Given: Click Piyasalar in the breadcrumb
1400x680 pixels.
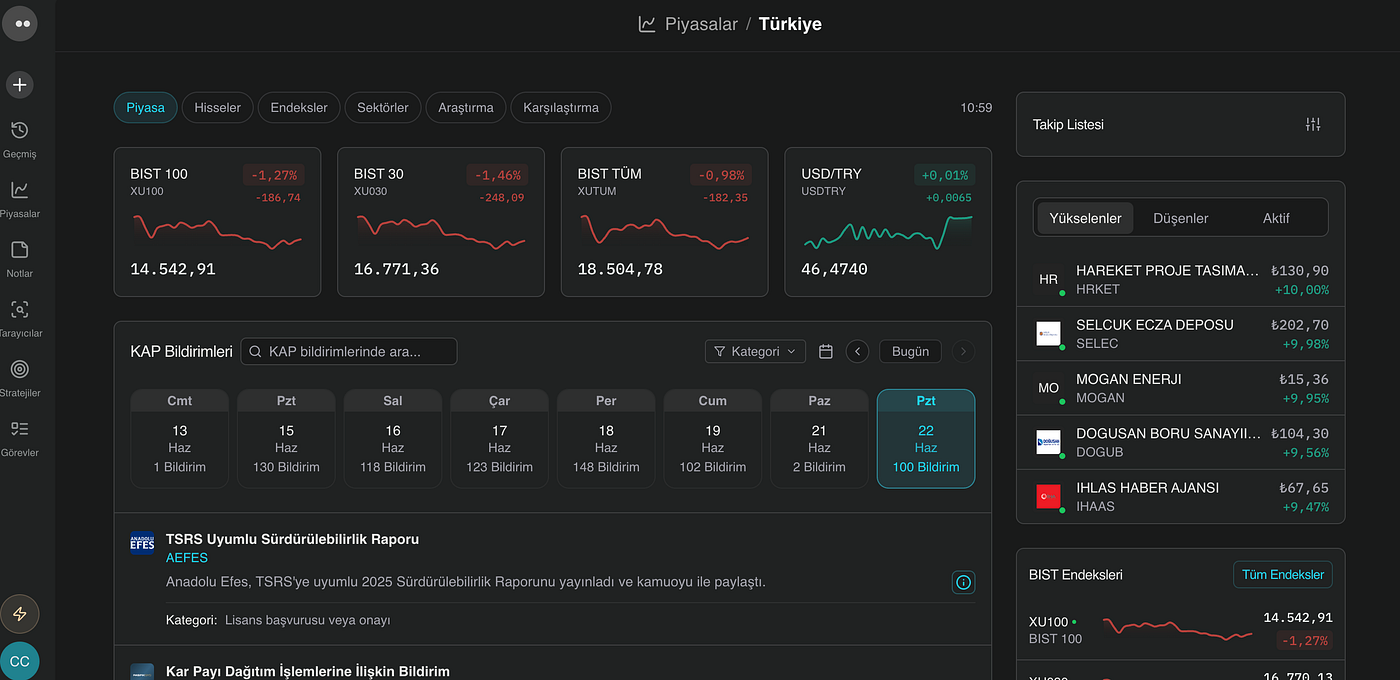Looking at the screenshot, I should tap(701, 24).
